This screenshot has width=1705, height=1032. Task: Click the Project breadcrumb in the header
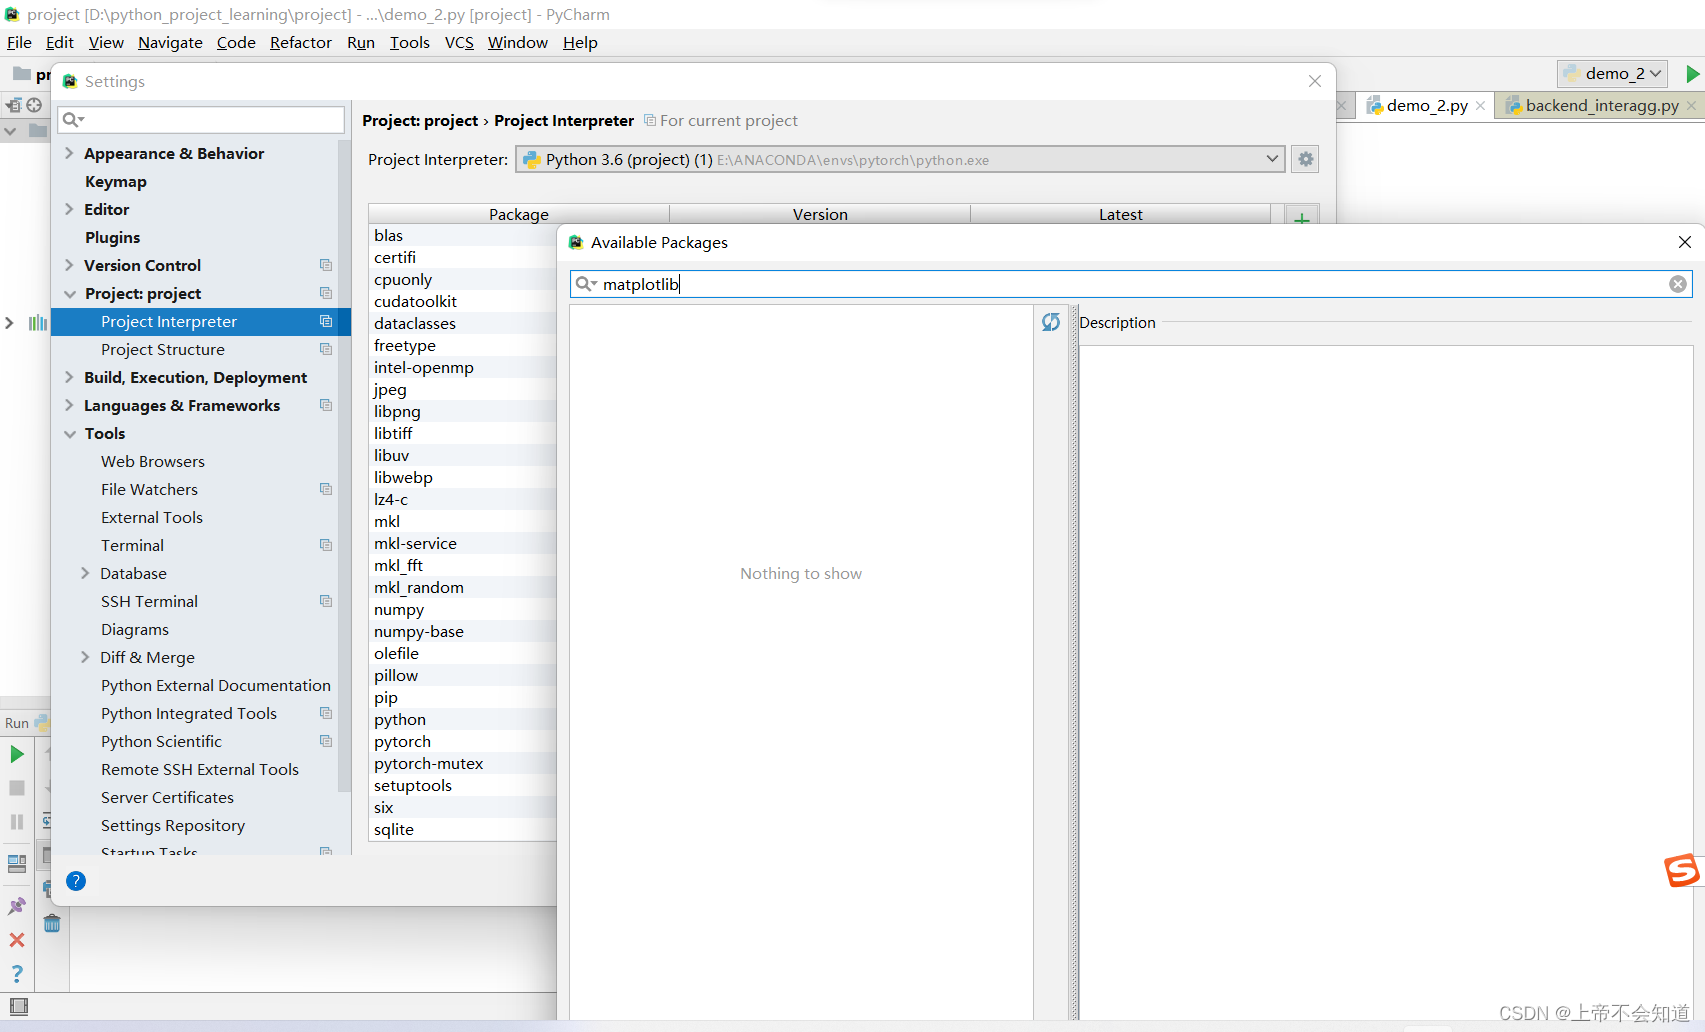click(420, 120)
